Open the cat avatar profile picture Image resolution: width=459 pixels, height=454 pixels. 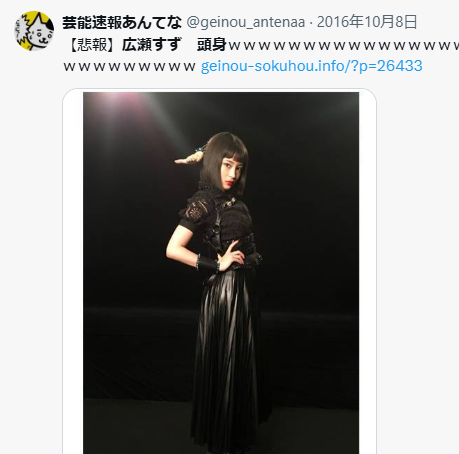pos(34,31)
